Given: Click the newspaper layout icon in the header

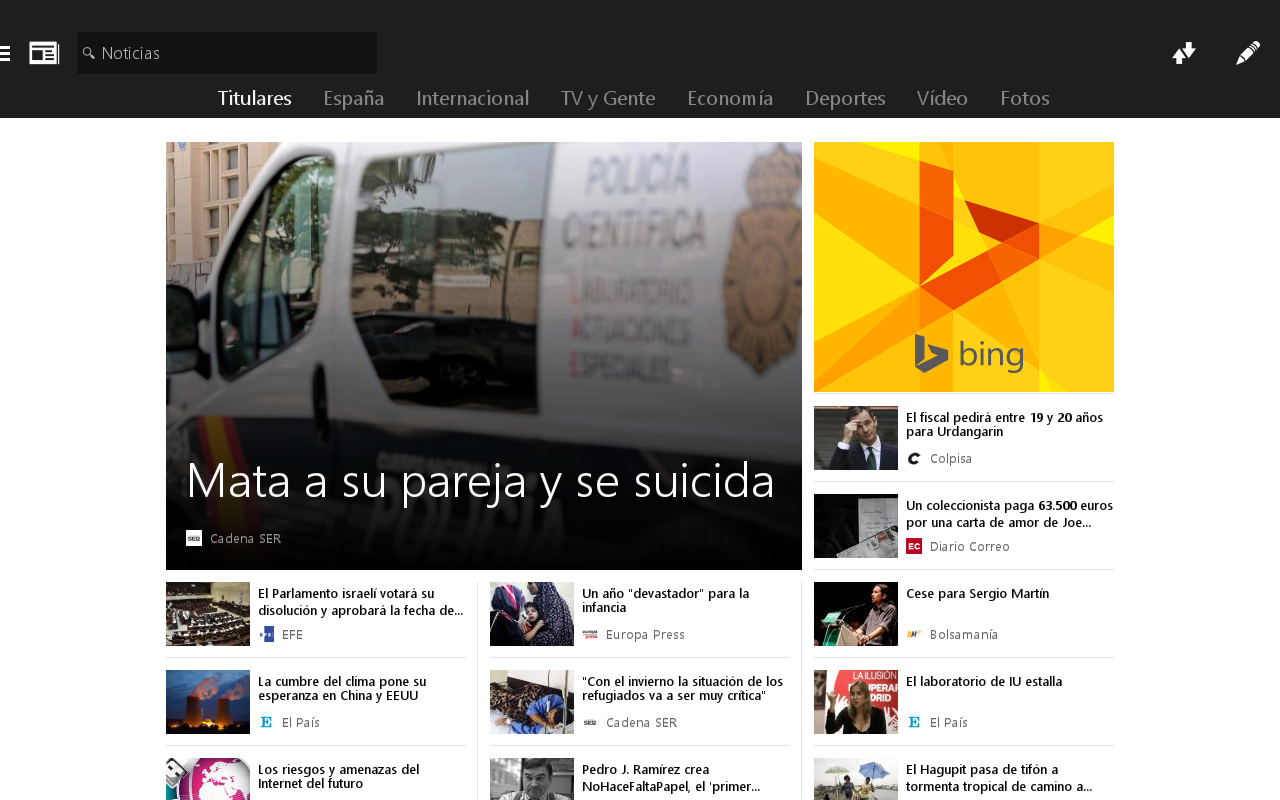Looking at the screenshot, I should [44, 51].
